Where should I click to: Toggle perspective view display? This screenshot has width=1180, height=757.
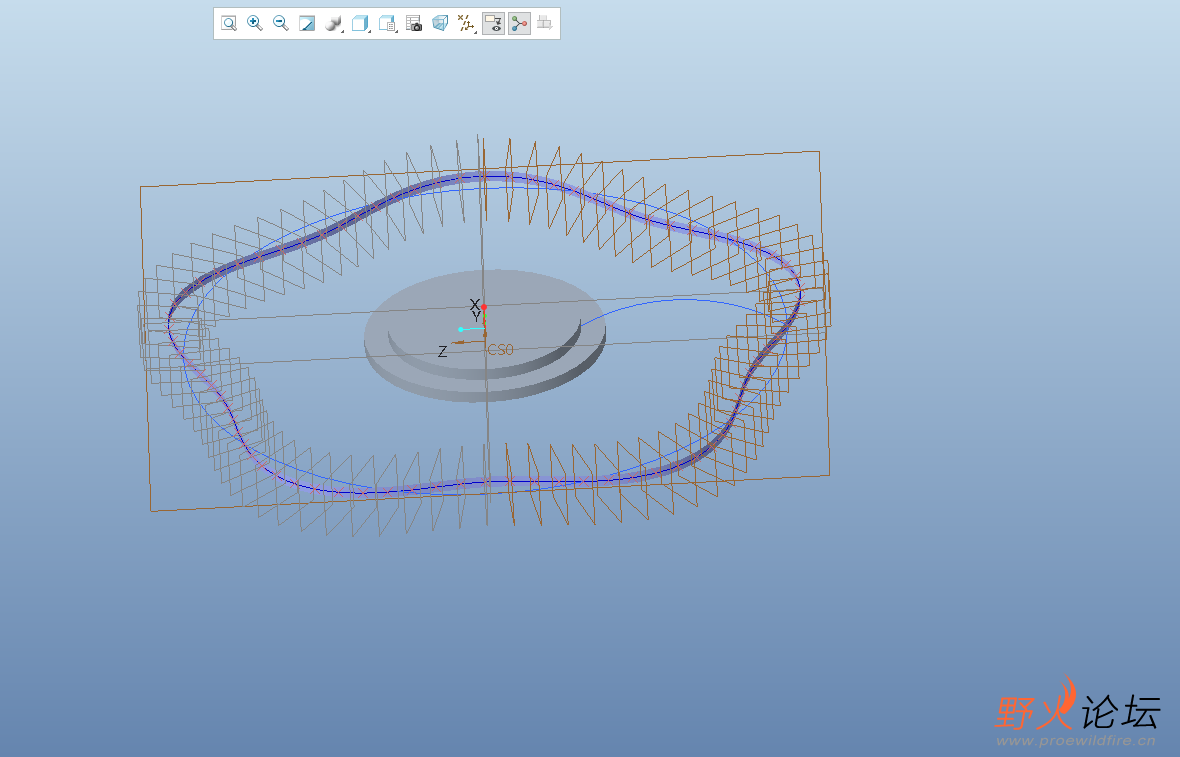[x=440, y=23]
